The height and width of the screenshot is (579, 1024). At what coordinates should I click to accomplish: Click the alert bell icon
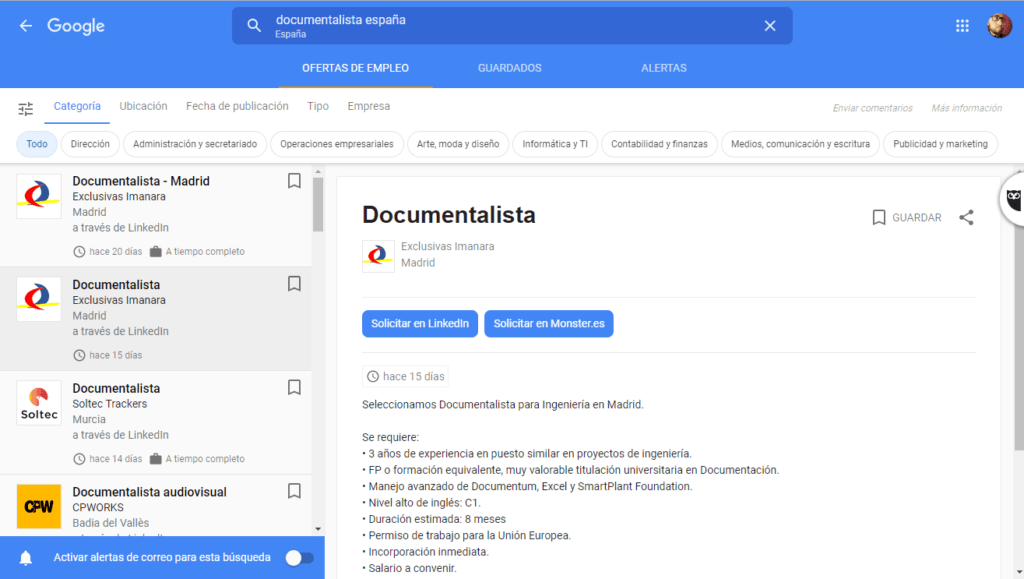[x=25, y=557]
